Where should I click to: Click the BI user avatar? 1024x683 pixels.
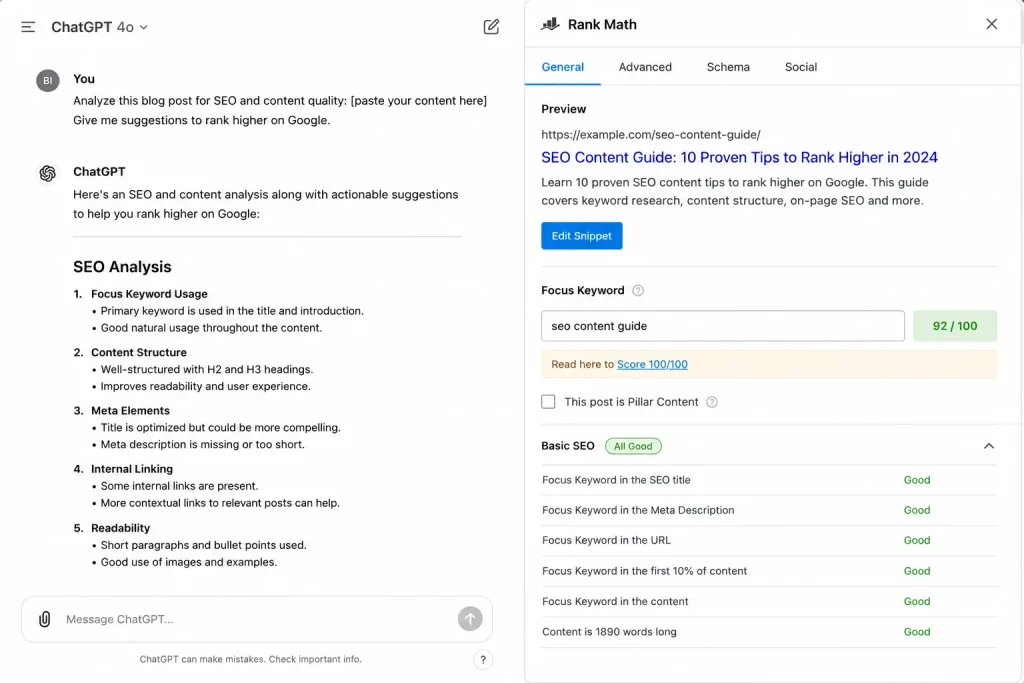[x=48, y=80]
